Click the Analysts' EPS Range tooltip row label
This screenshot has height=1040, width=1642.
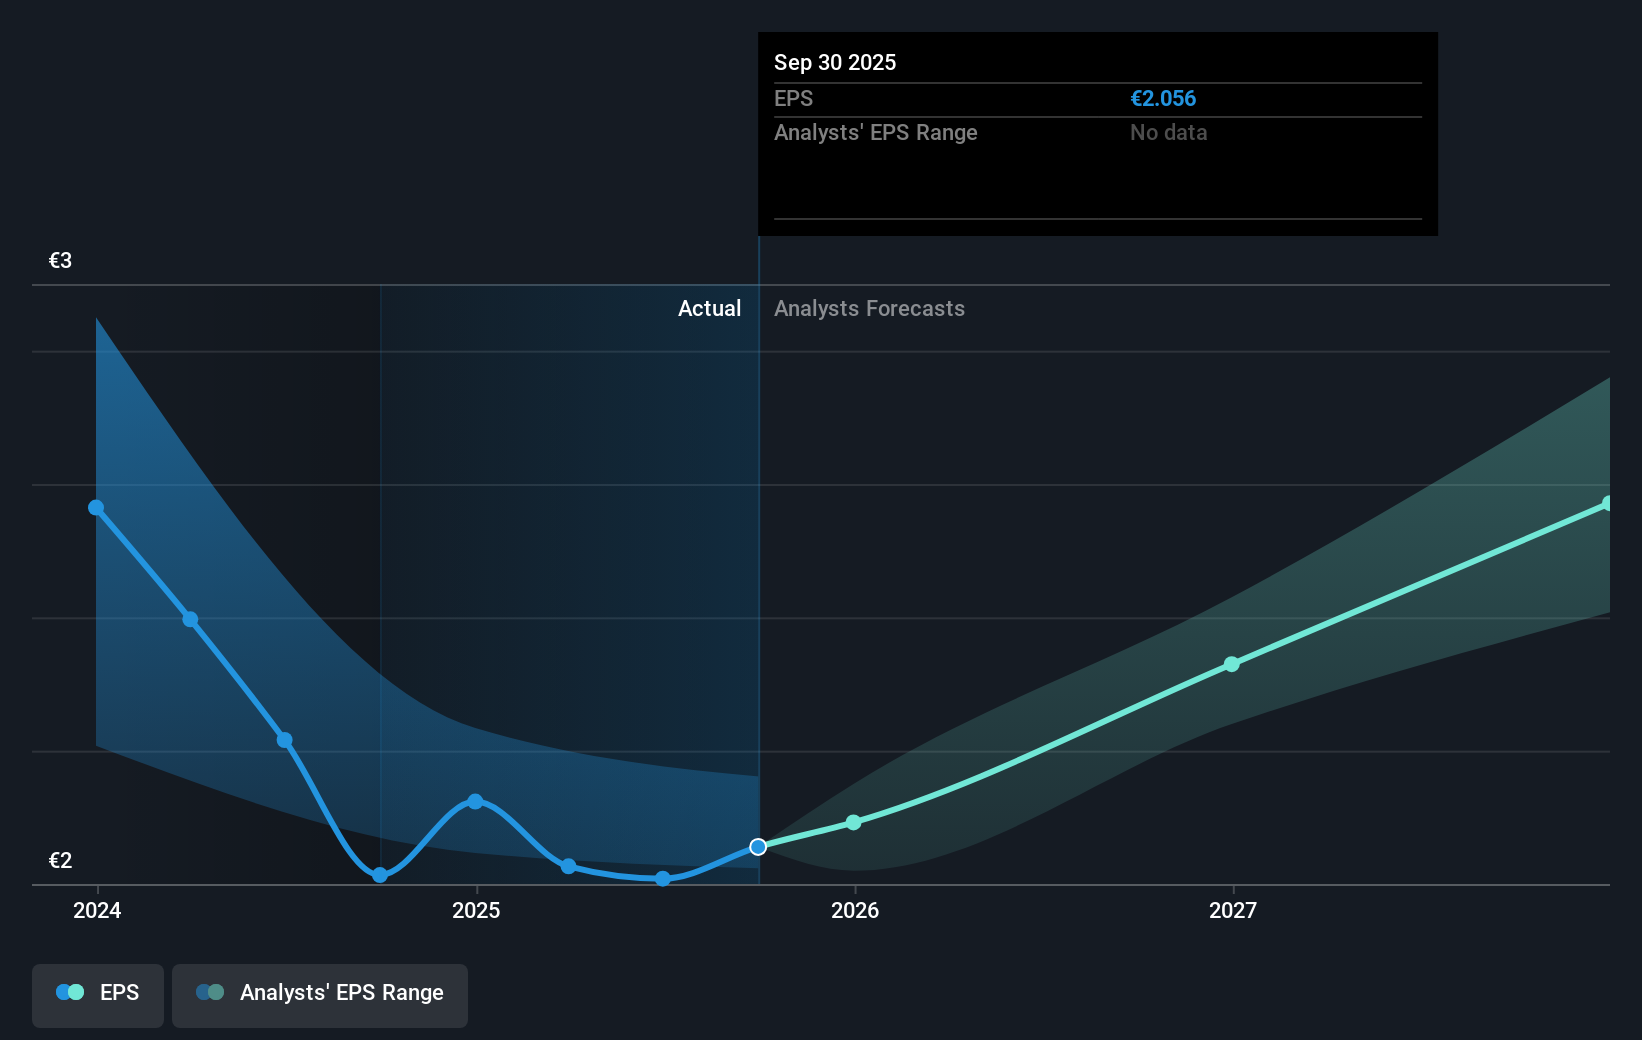876,133
